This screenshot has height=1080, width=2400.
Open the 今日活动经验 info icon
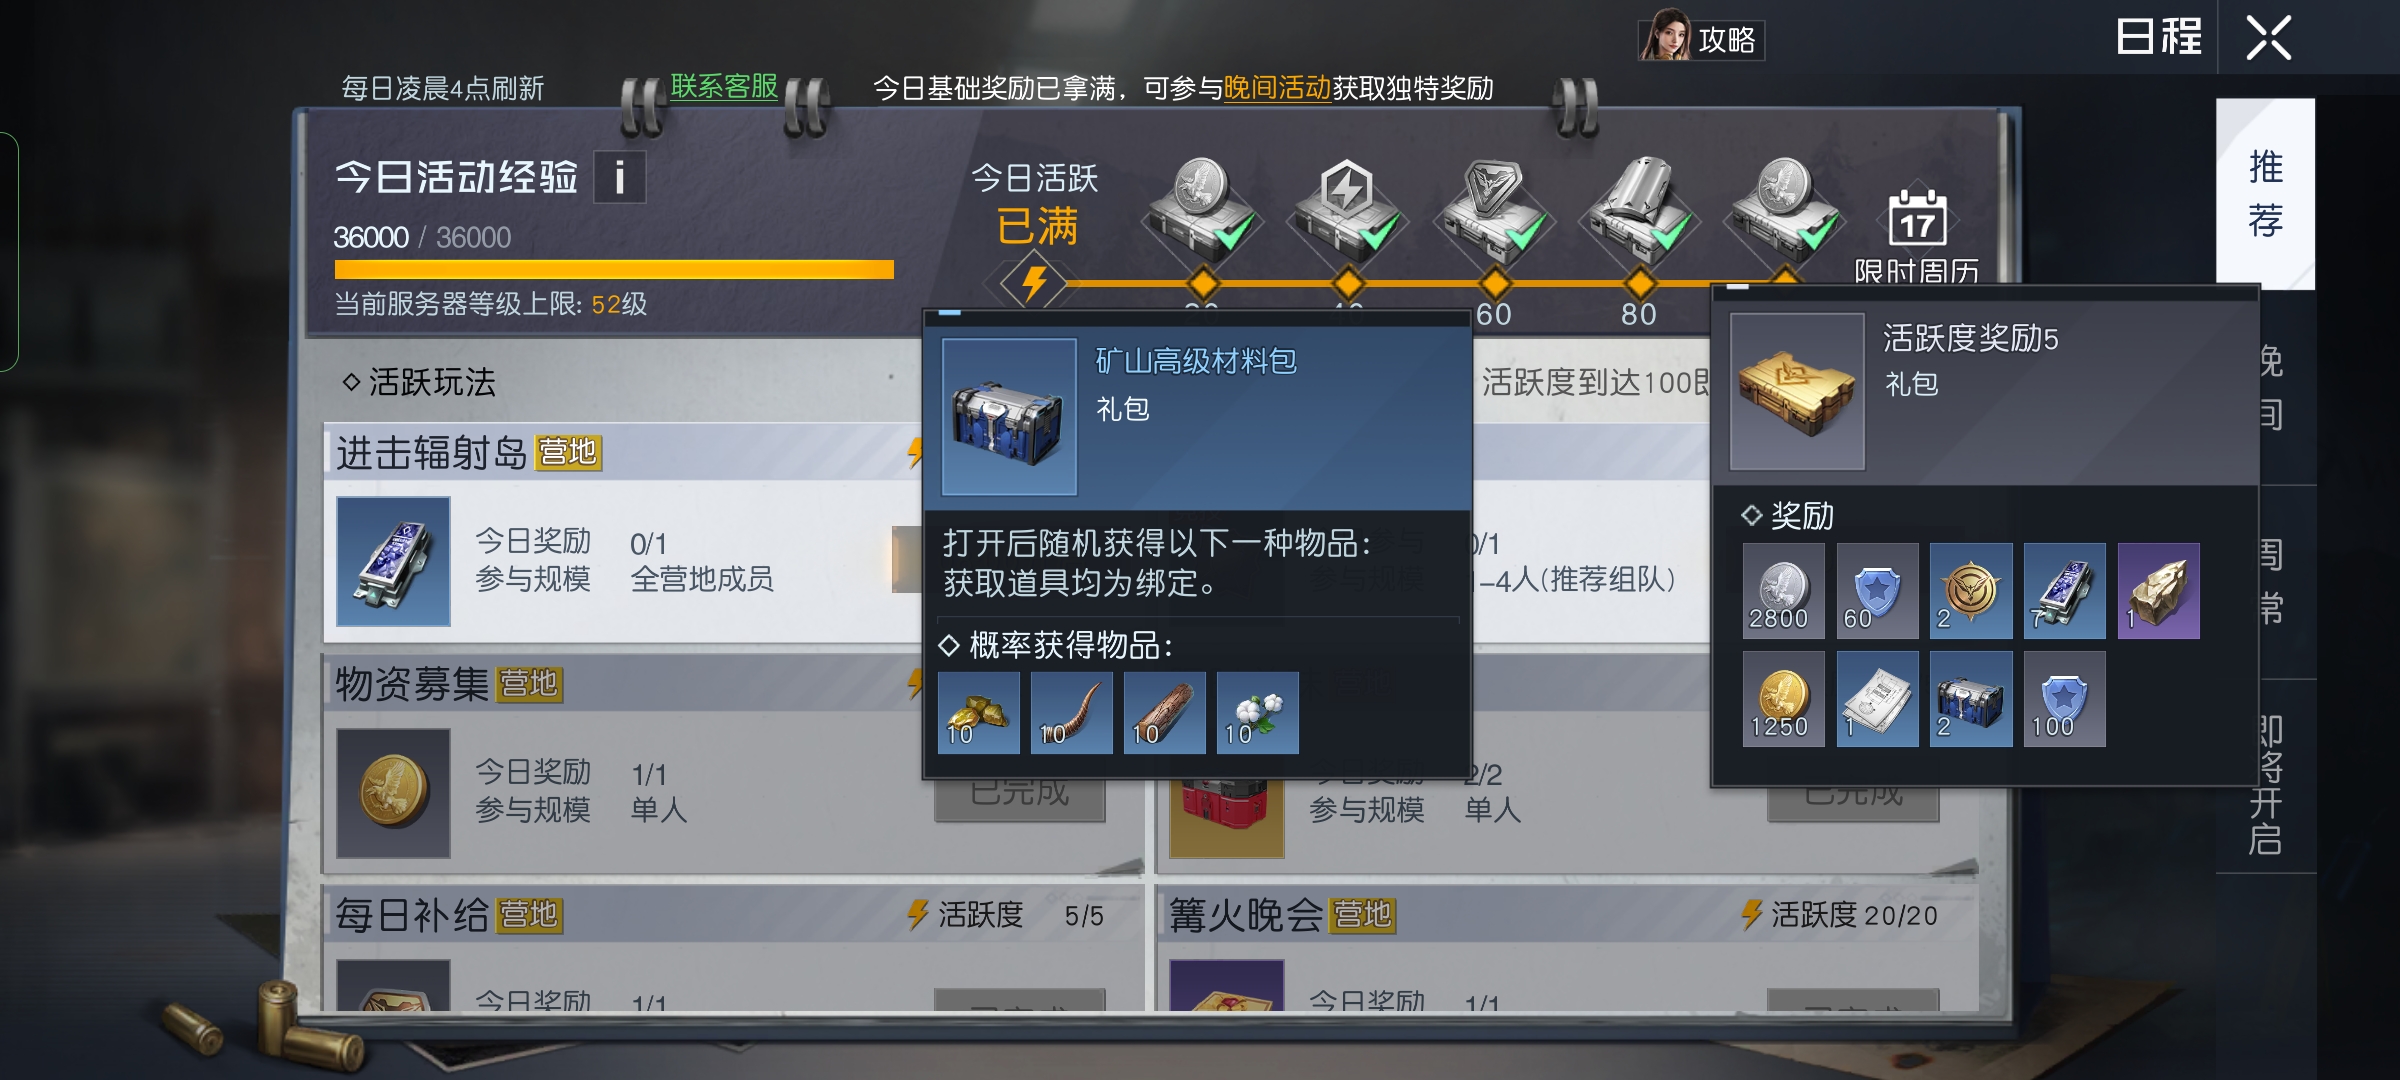tap(619, 178)
